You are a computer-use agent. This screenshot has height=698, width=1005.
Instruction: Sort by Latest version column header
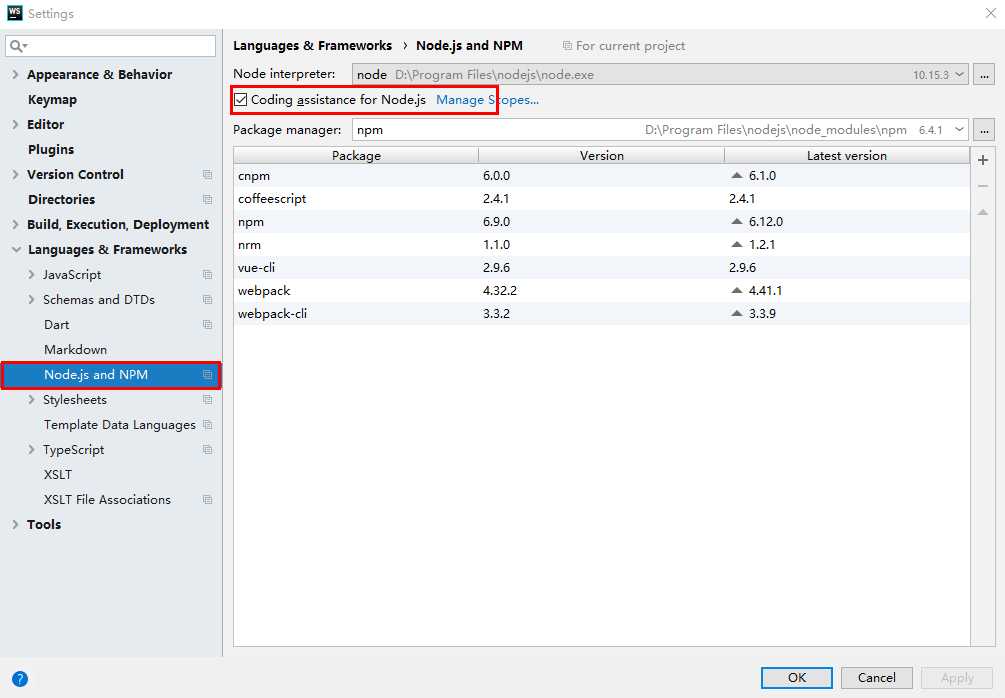[847, 156]
